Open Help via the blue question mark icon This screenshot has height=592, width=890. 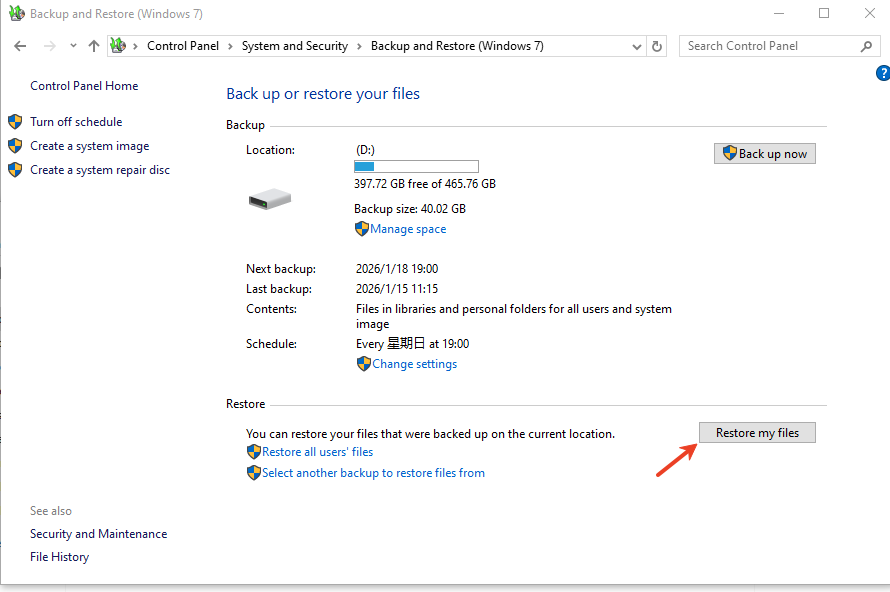[882, 72]
